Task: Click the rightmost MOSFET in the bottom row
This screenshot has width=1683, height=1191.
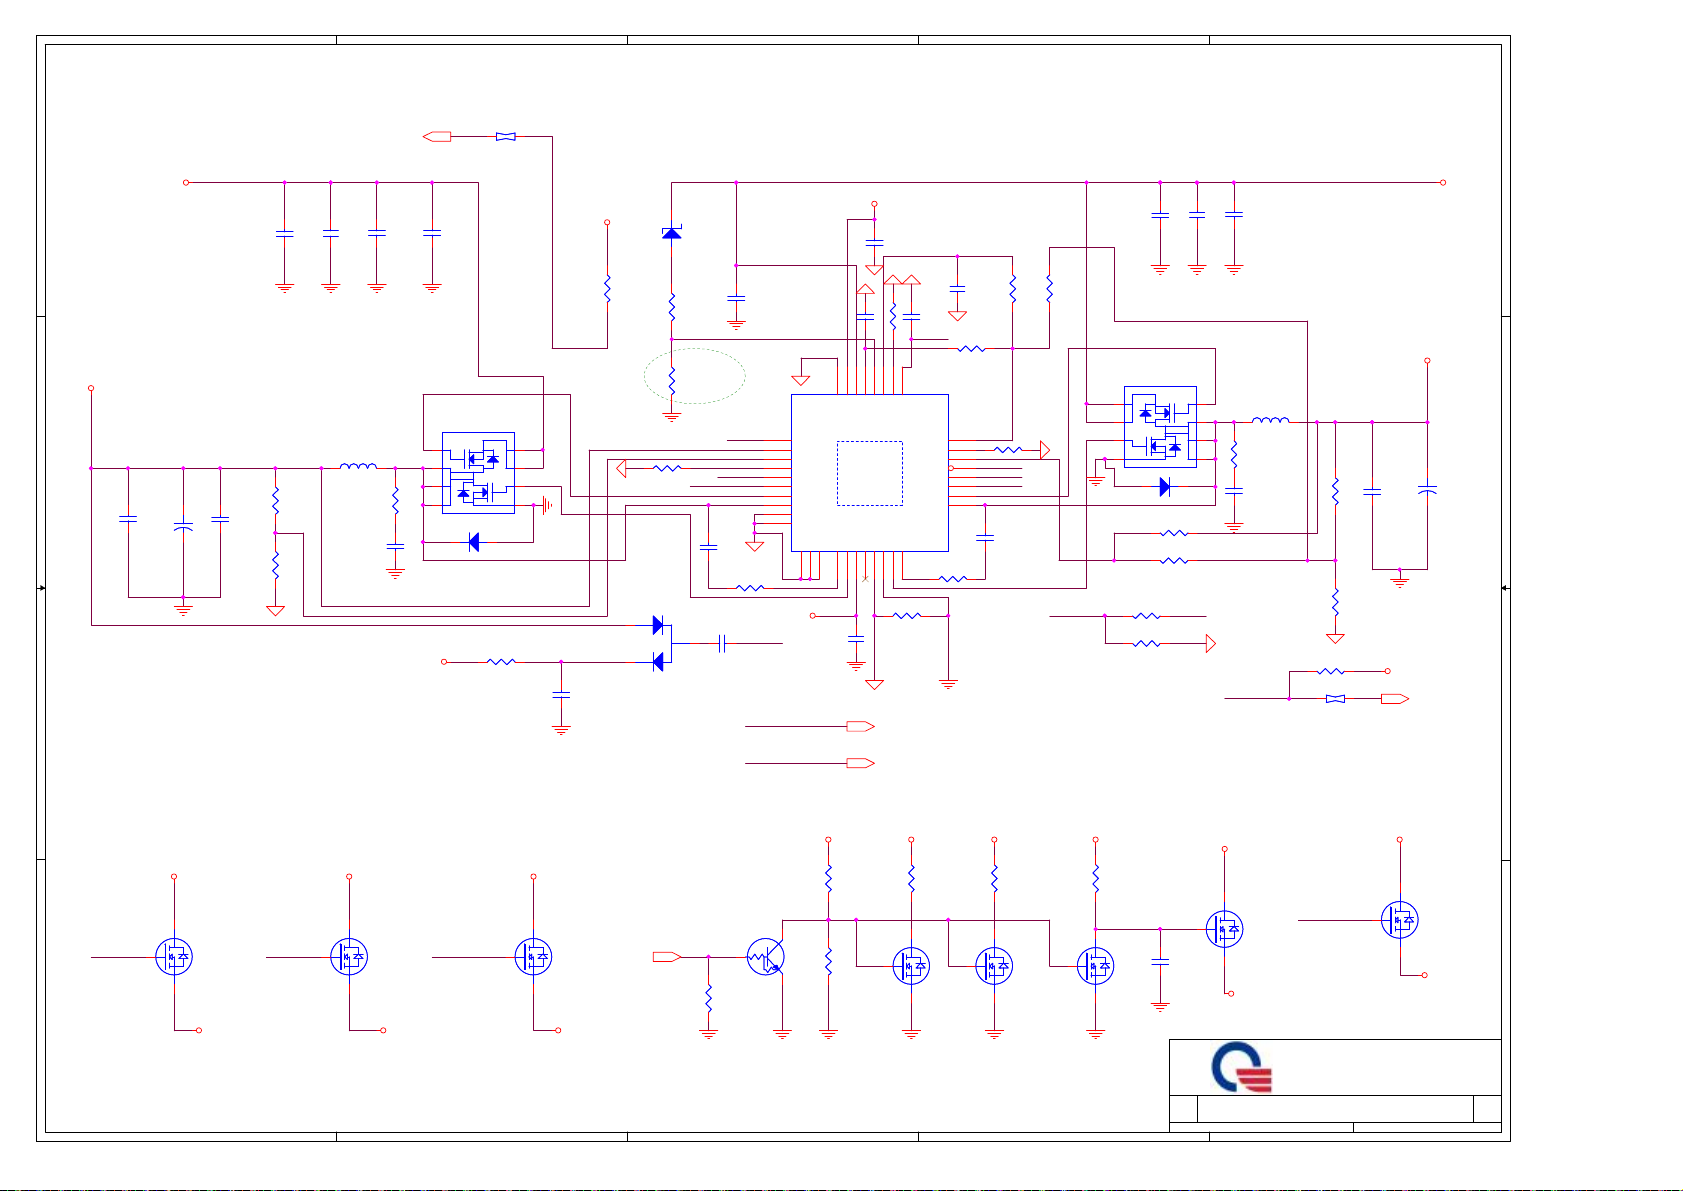Action: [x=1400, y=920]
